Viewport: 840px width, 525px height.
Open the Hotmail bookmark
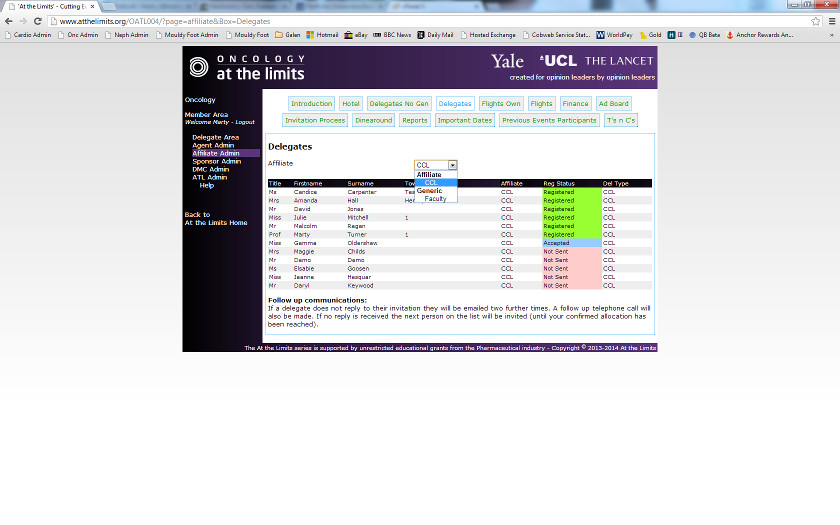click(322, 35)
